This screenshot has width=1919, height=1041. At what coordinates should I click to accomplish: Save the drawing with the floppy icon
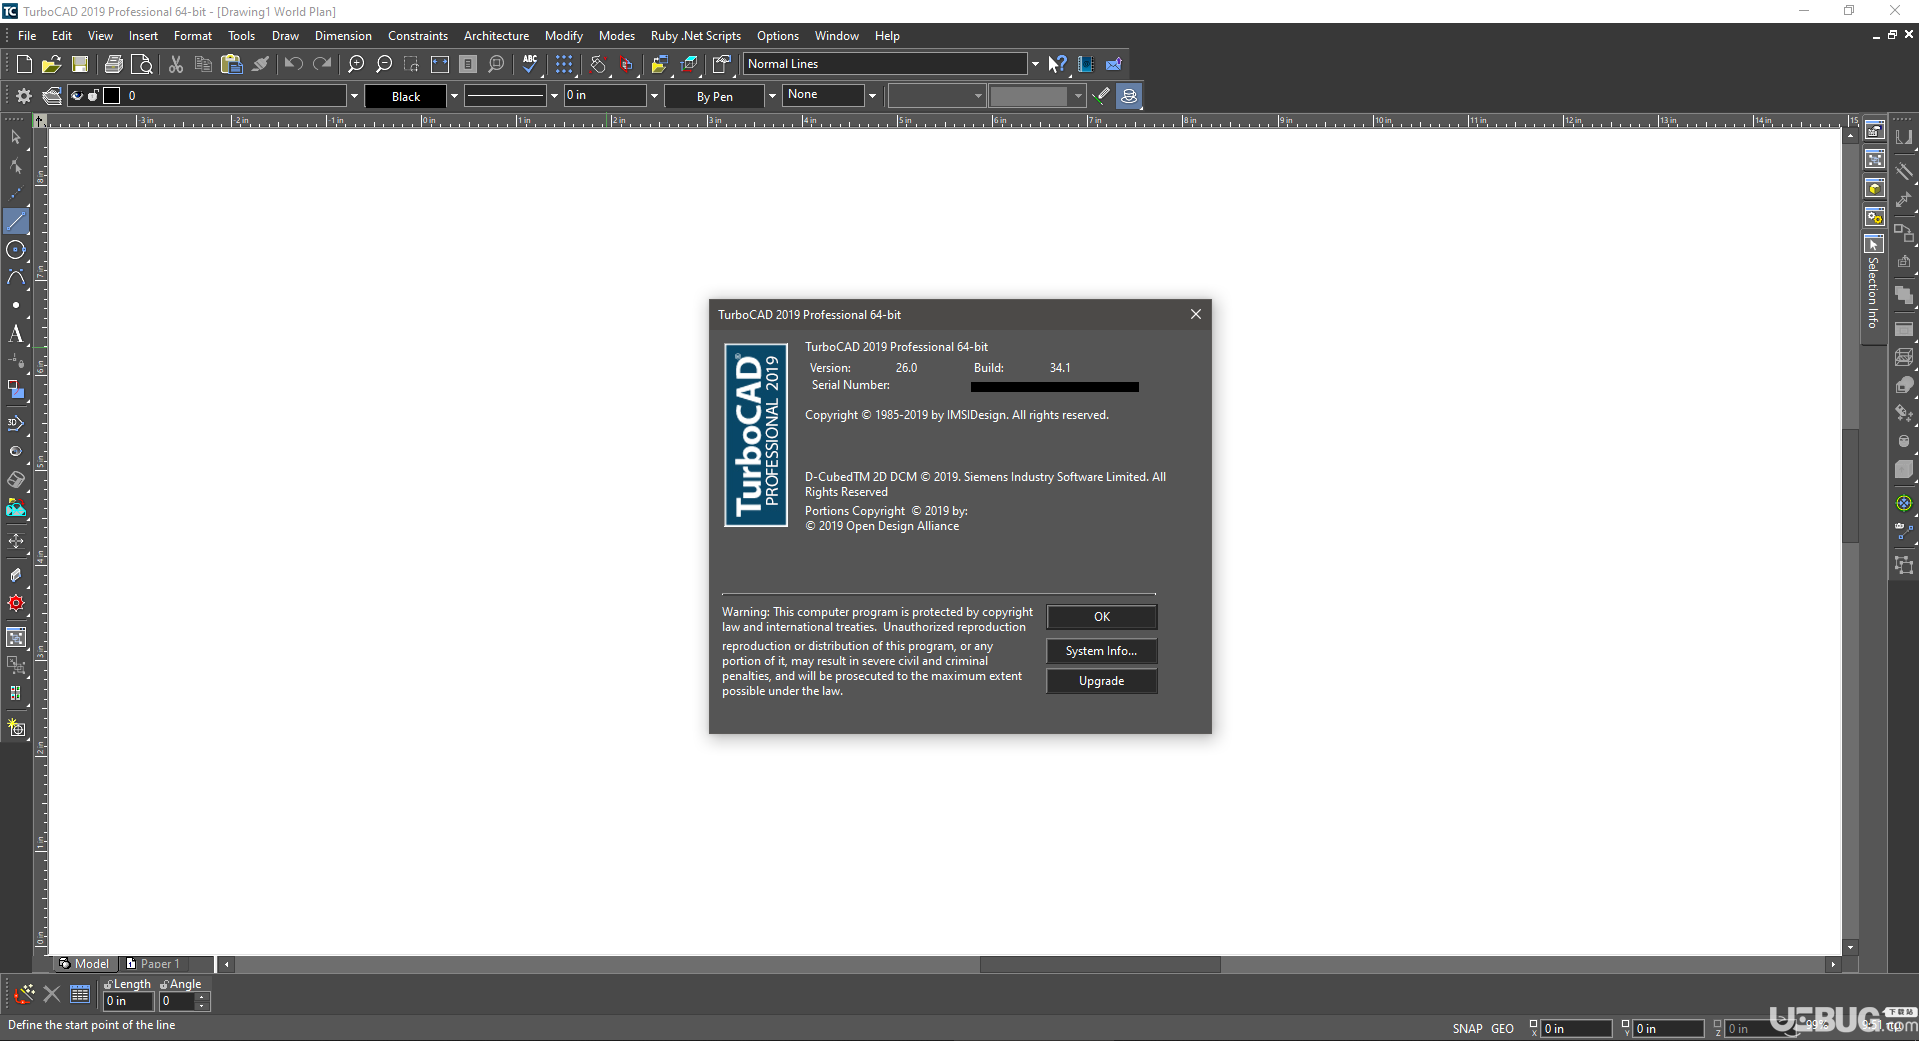(80, 64)
